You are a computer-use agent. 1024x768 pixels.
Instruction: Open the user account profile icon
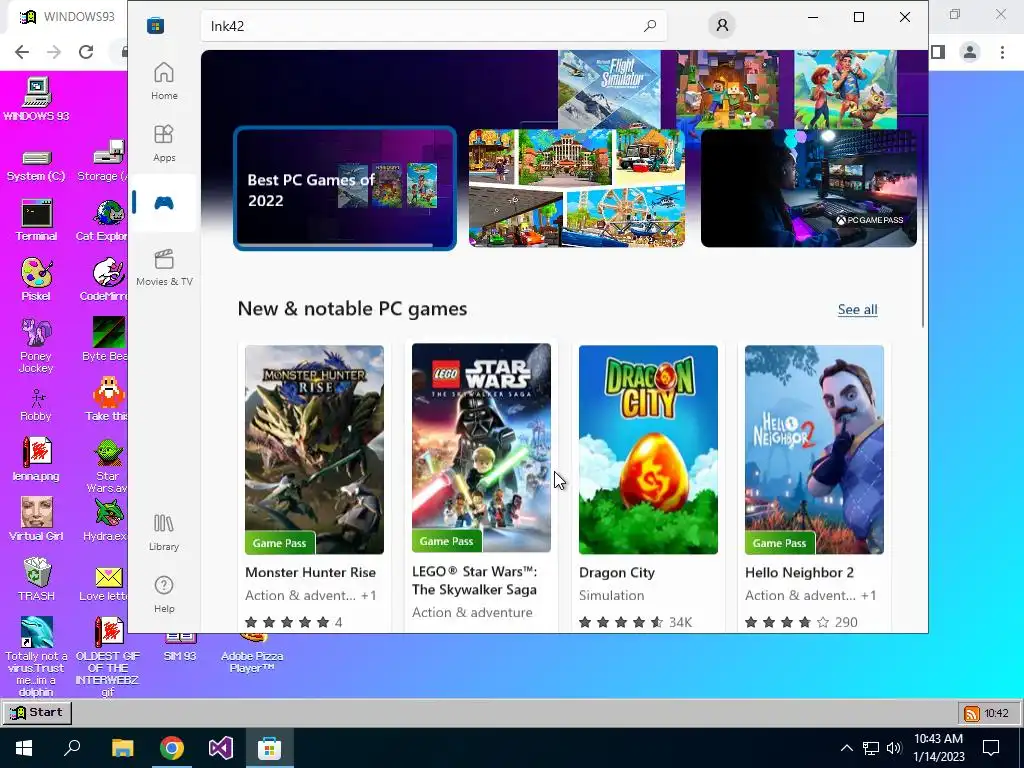722,25
